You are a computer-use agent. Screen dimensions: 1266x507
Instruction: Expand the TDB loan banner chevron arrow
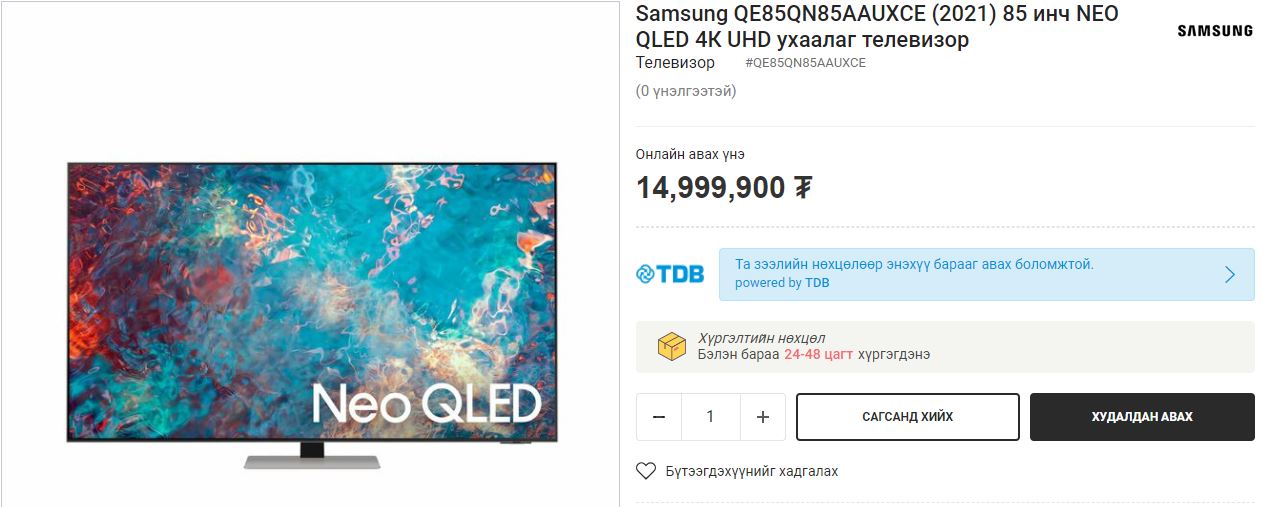(x=1230, y=275)
